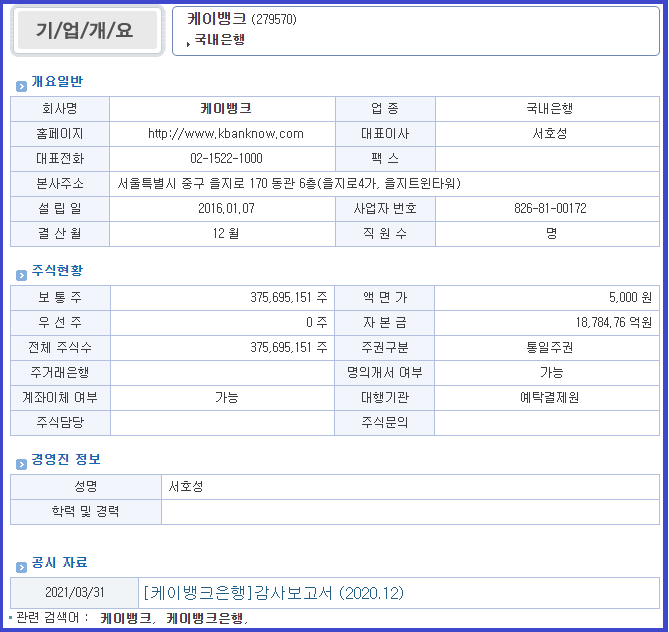669x632 pixels.
Task: Click the 주권구분 label cell
Action: coord(384,348)
